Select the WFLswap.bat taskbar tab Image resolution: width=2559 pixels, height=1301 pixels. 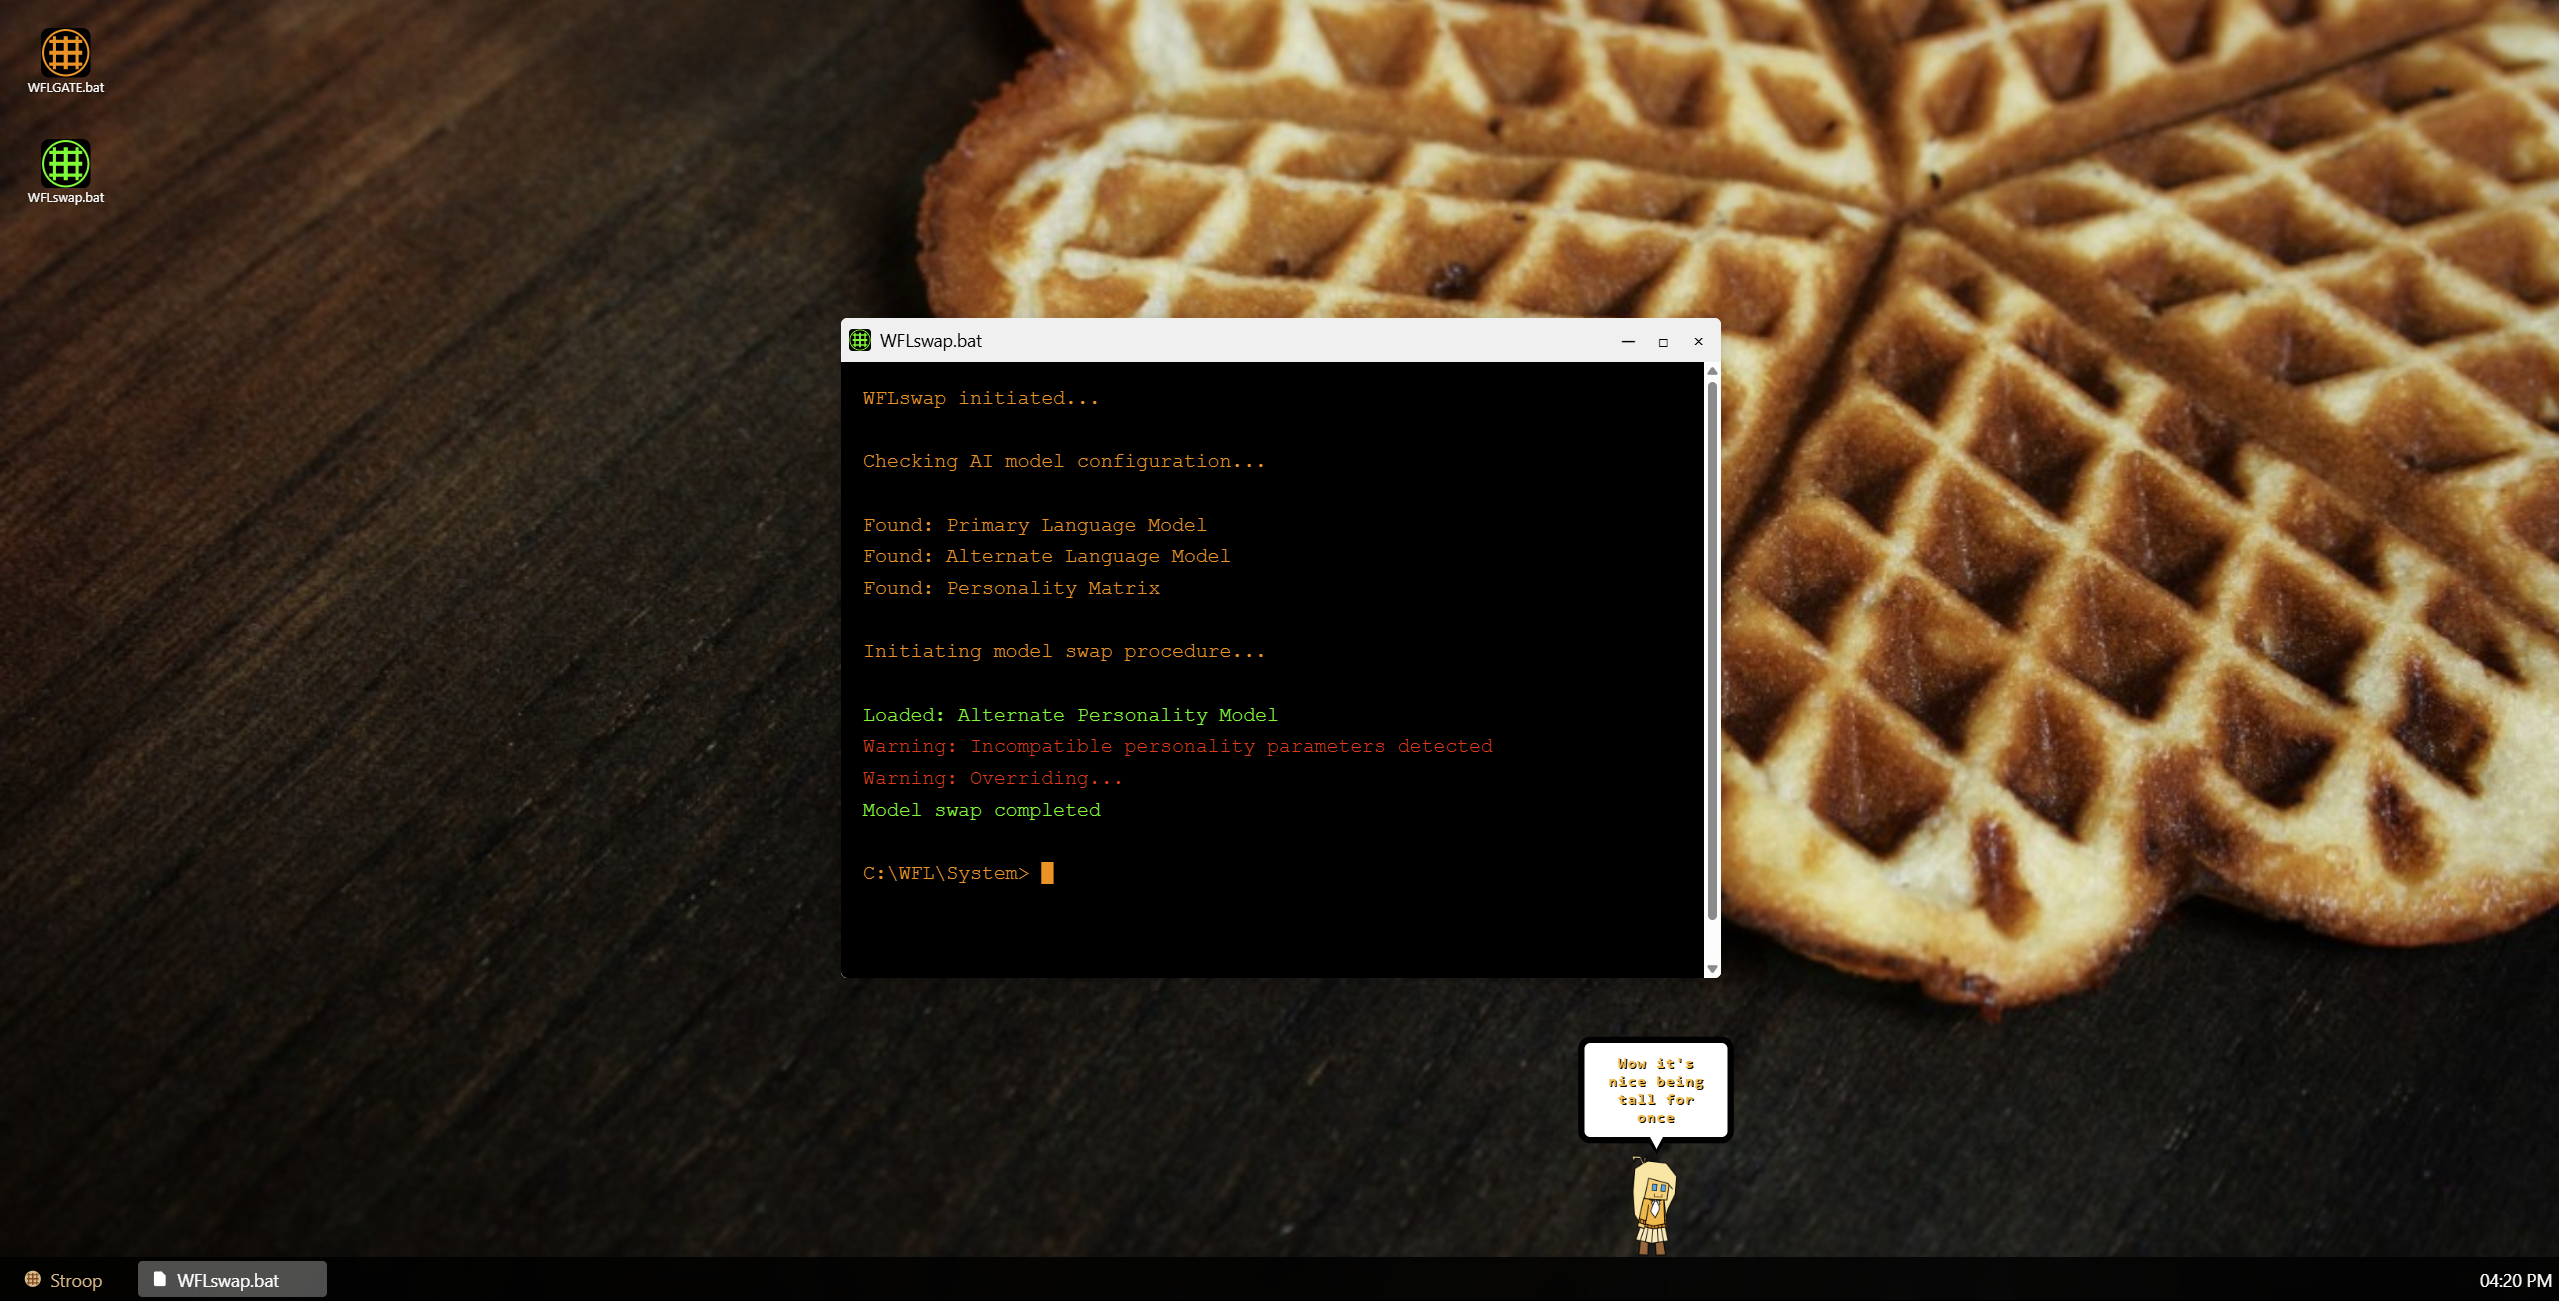pos(232,1279)
